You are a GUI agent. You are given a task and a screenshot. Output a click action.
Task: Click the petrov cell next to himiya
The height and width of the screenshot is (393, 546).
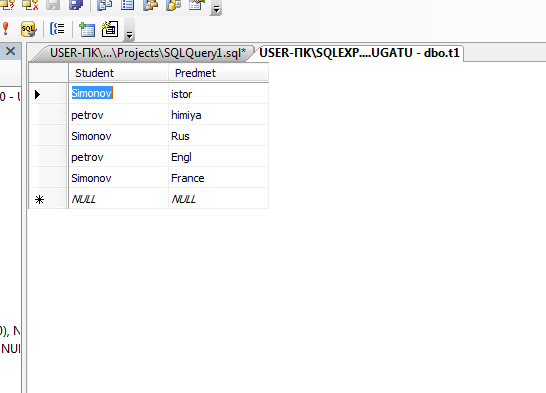click(x=118, y=115)
